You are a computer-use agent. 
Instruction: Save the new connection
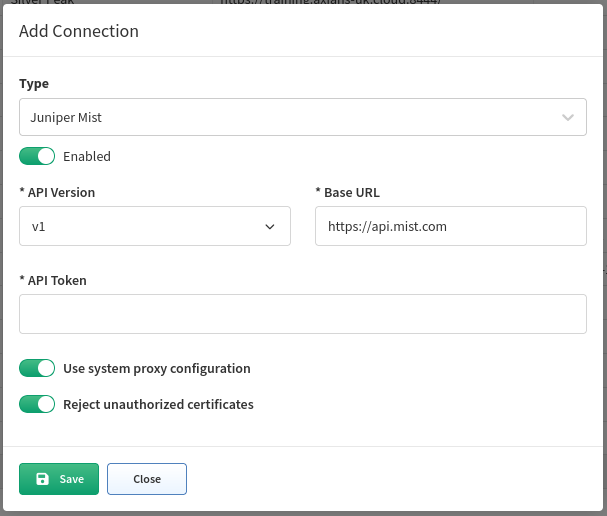click(x=59, y=479)
